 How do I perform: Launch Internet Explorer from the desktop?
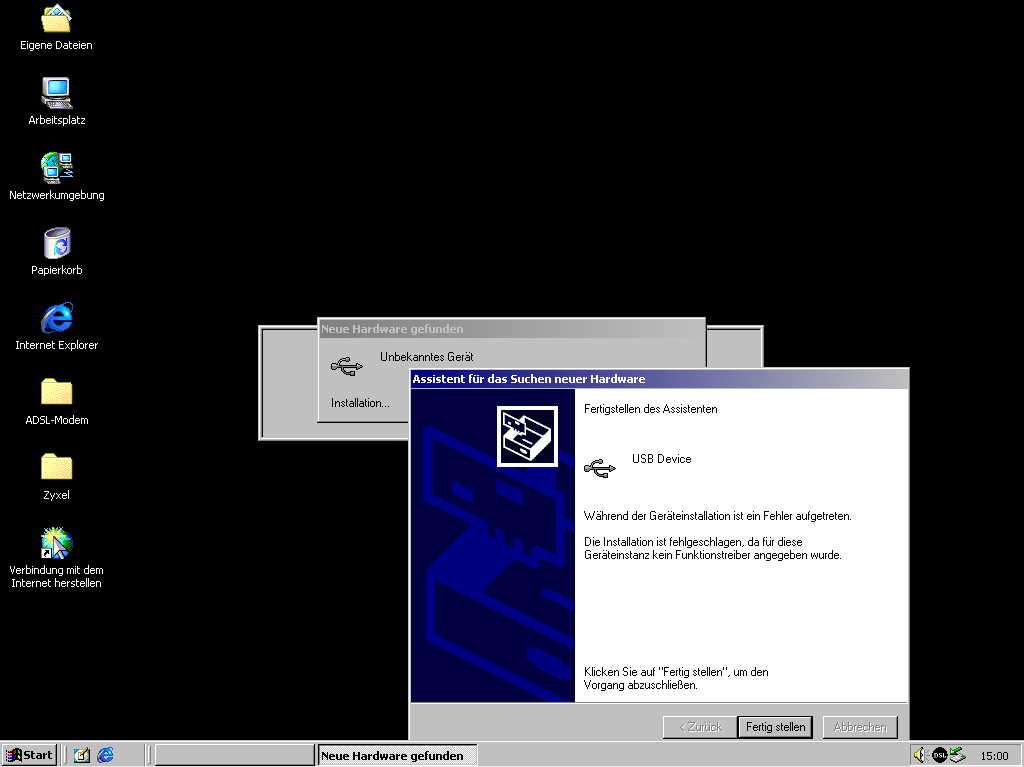pos(56,319)
